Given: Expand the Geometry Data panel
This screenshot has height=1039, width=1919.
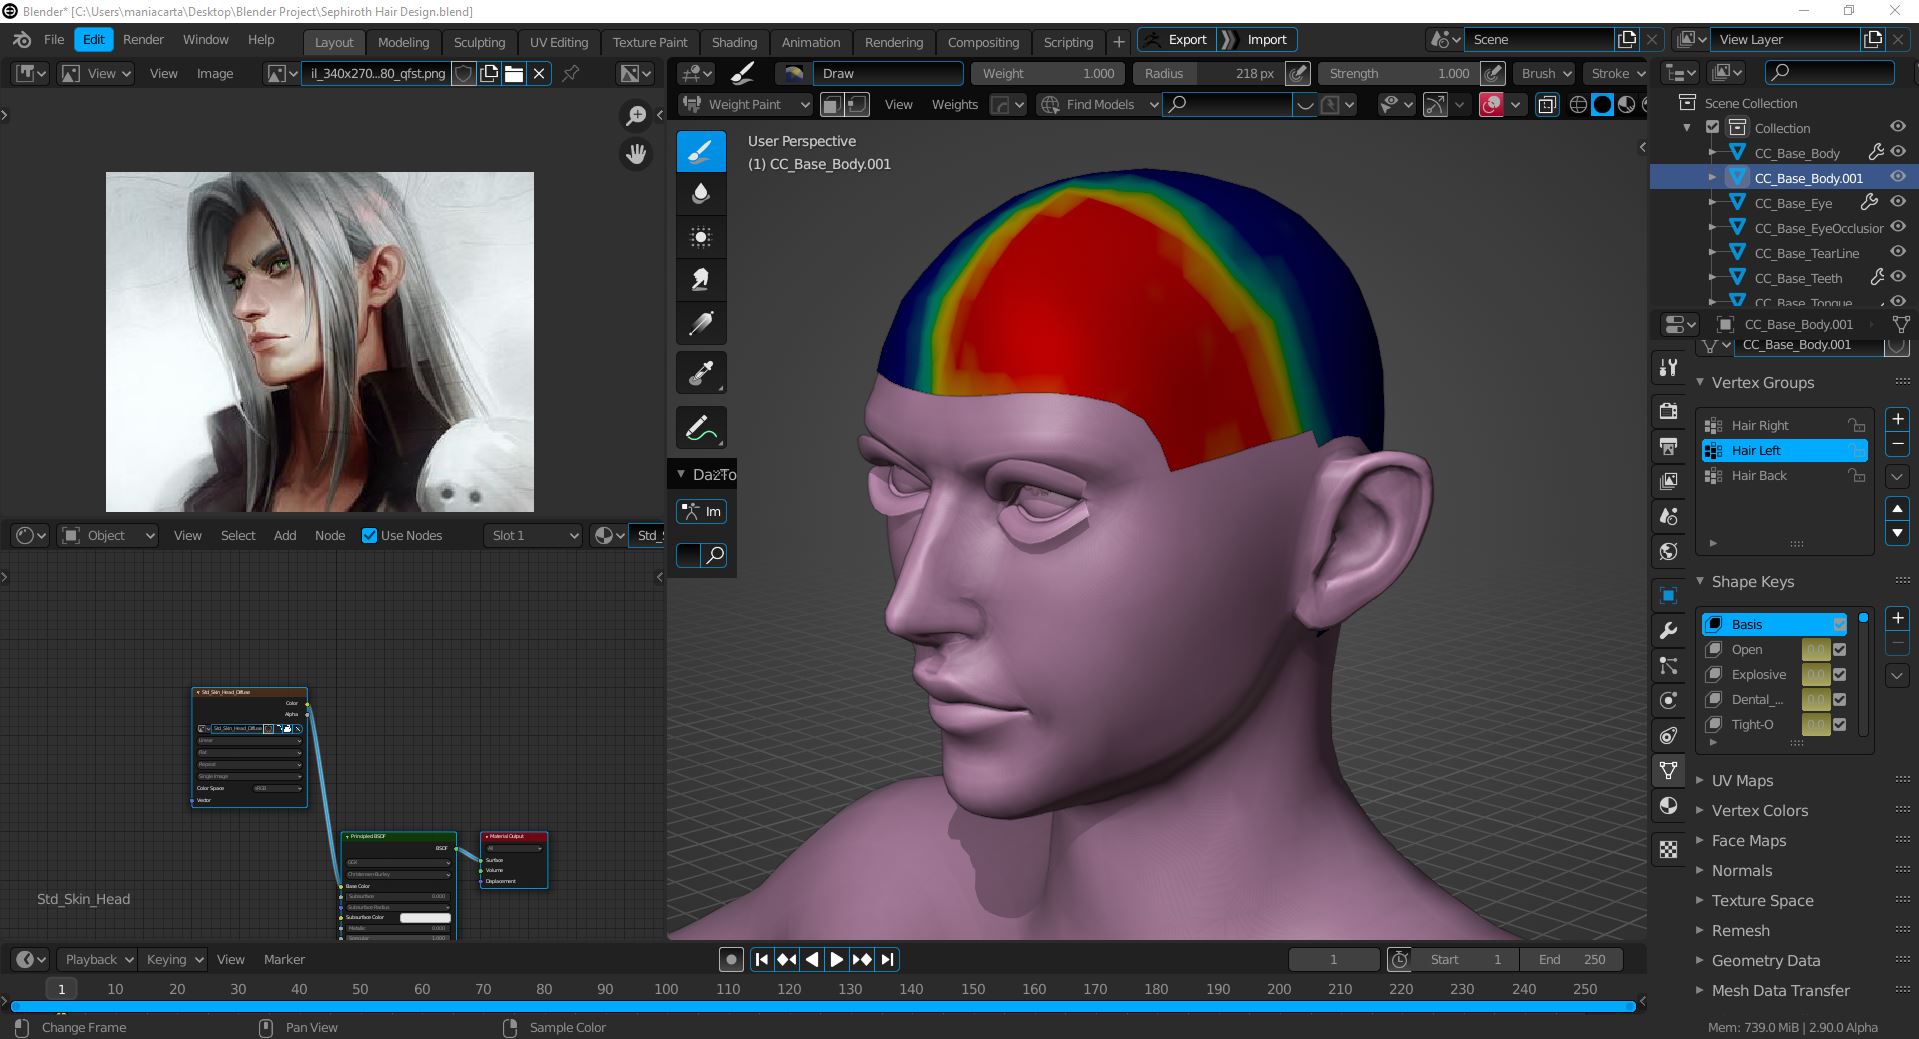Looking at the screenshot, I should coord(1765,960).
